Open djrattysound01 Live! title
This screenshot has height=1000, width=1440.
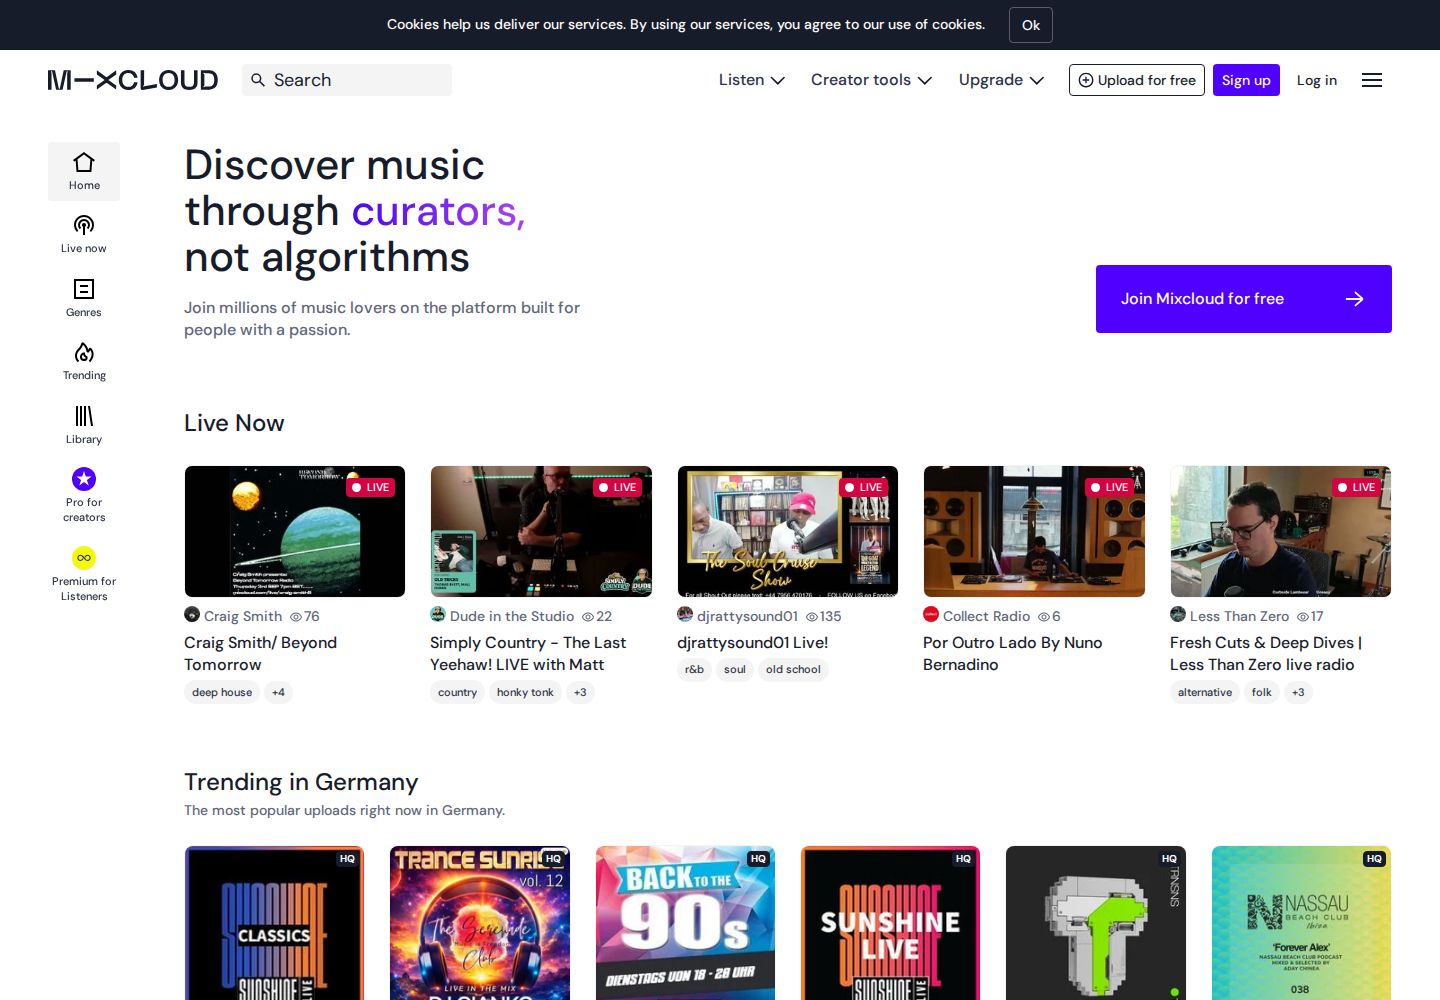tap(753, 643)
